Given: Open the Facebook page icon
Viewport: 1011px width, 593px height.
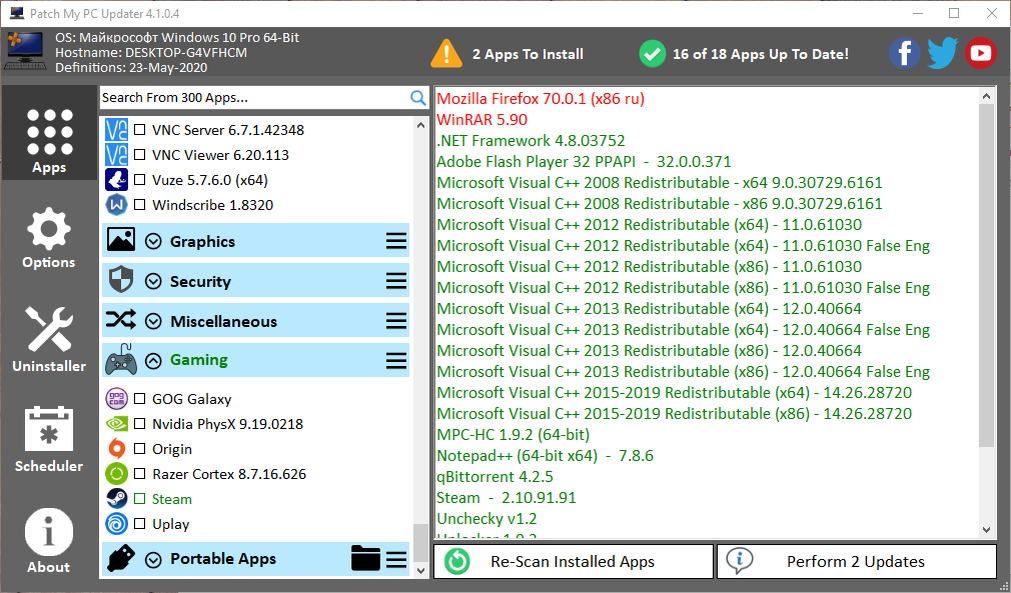Looking at the screenshot, I should 905,53.
